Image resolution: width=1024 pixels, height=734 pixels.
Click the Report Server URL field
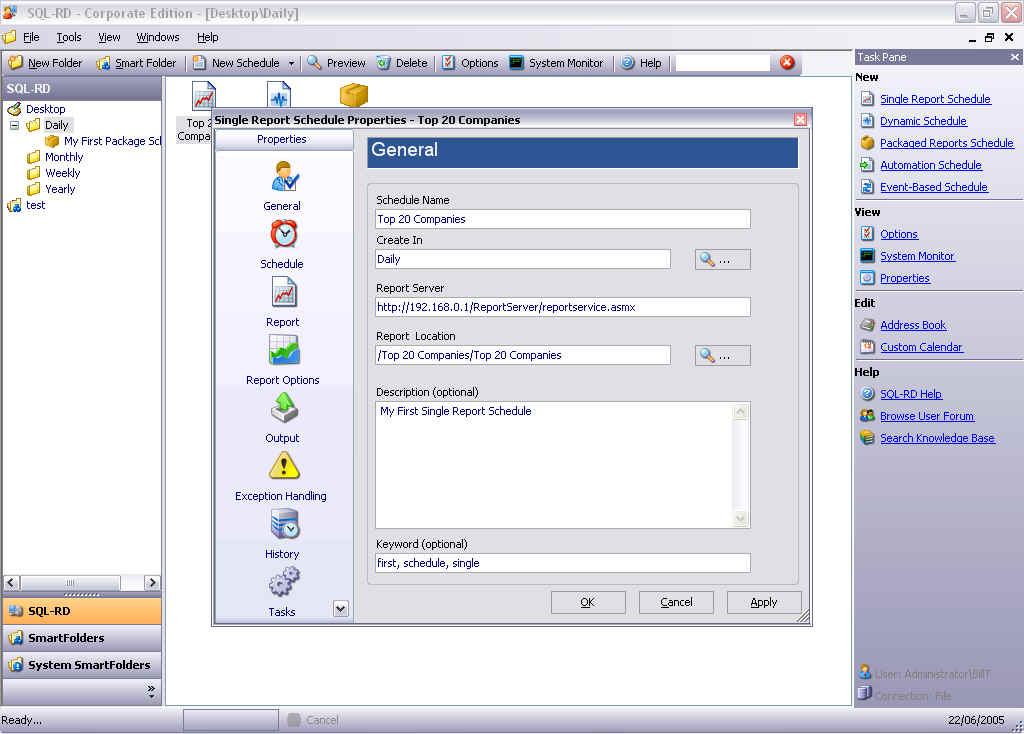(563, 308)
